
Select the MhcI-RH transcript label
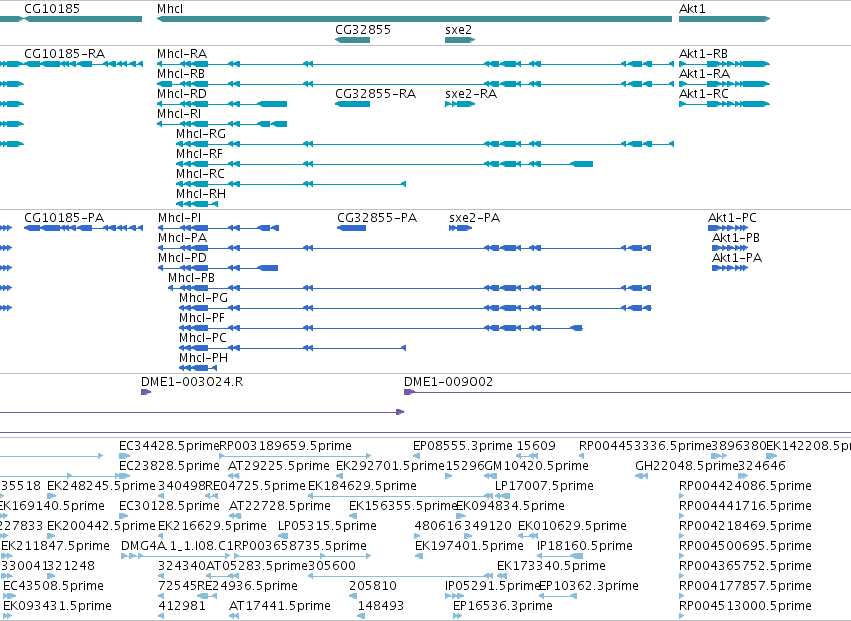[201, 194]
